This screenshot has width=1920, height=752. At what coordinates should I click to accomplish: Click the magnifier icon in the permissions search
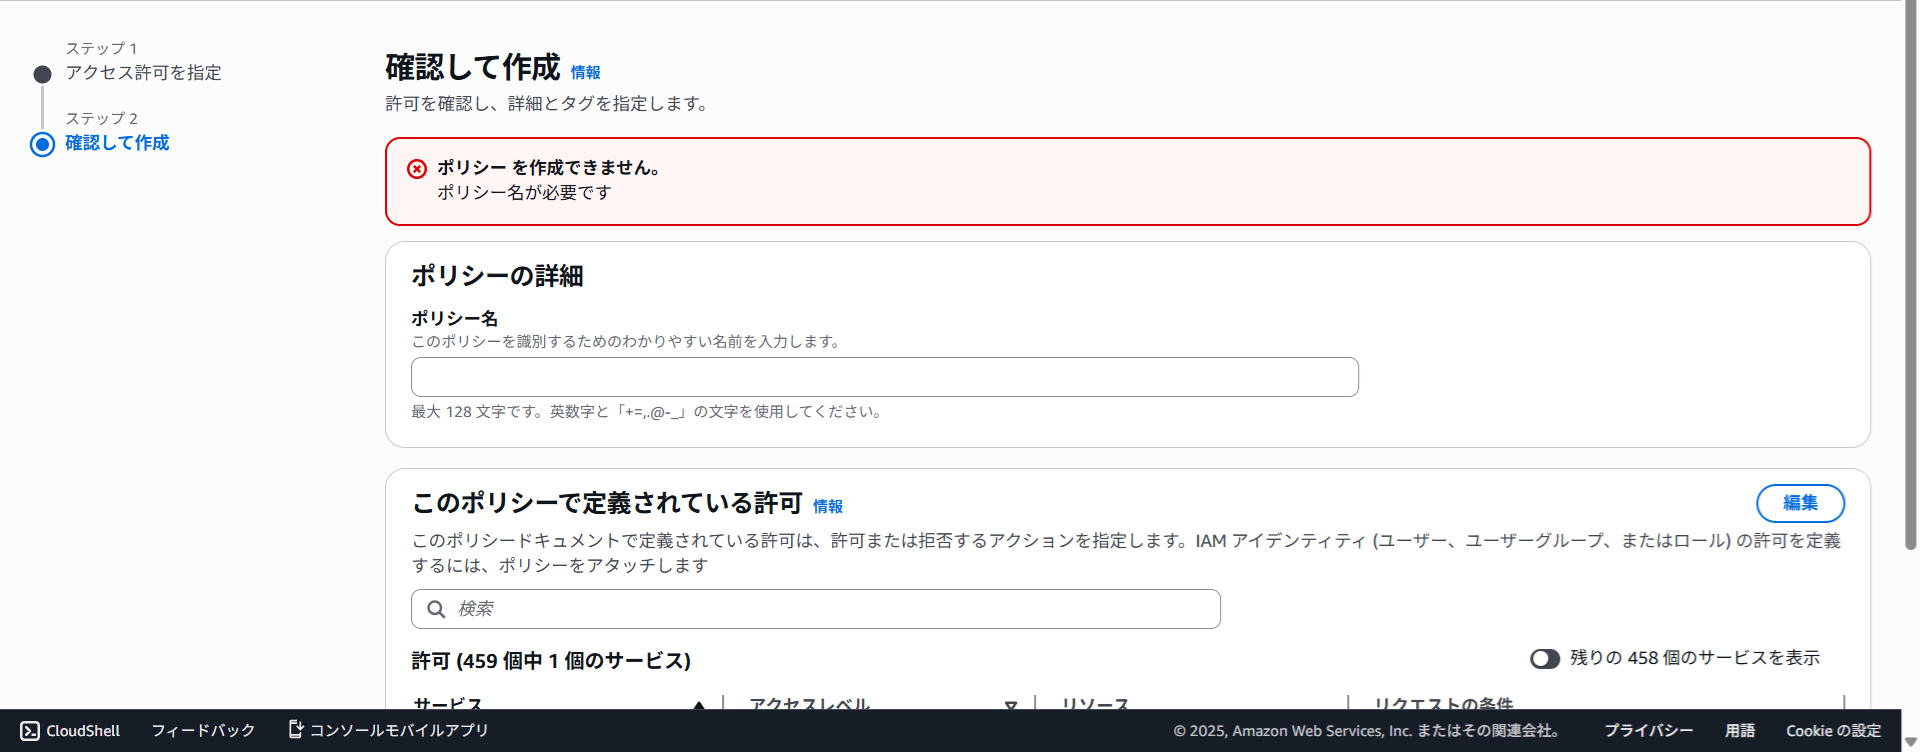(x=436, y=609)
